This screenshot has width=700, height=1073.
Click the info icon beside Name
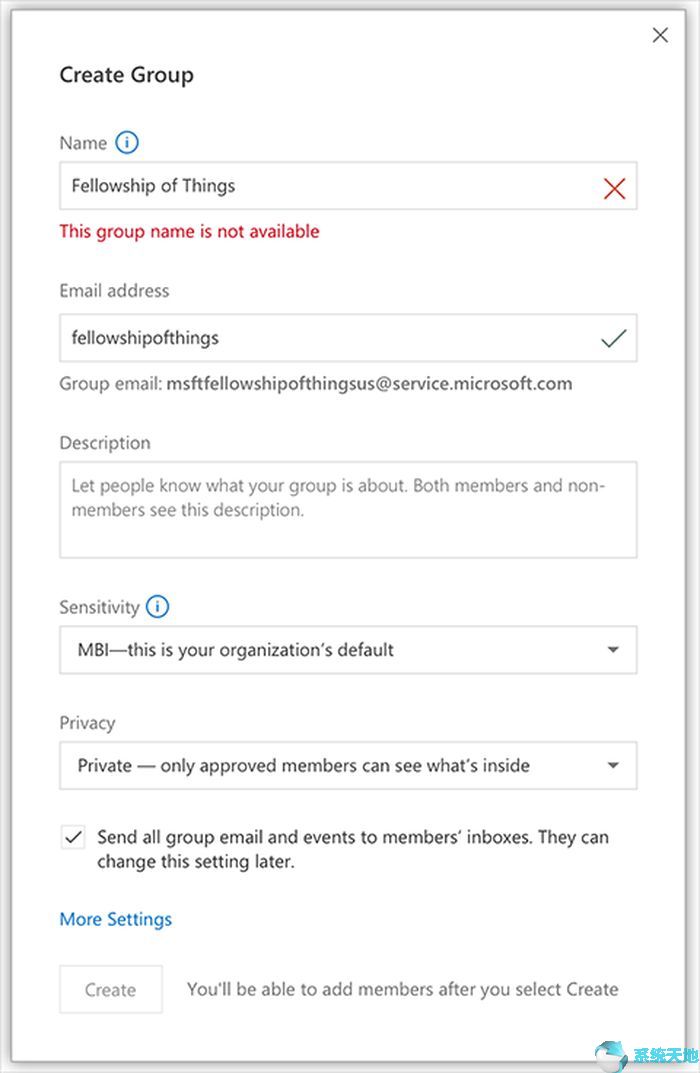coord(127,142)
